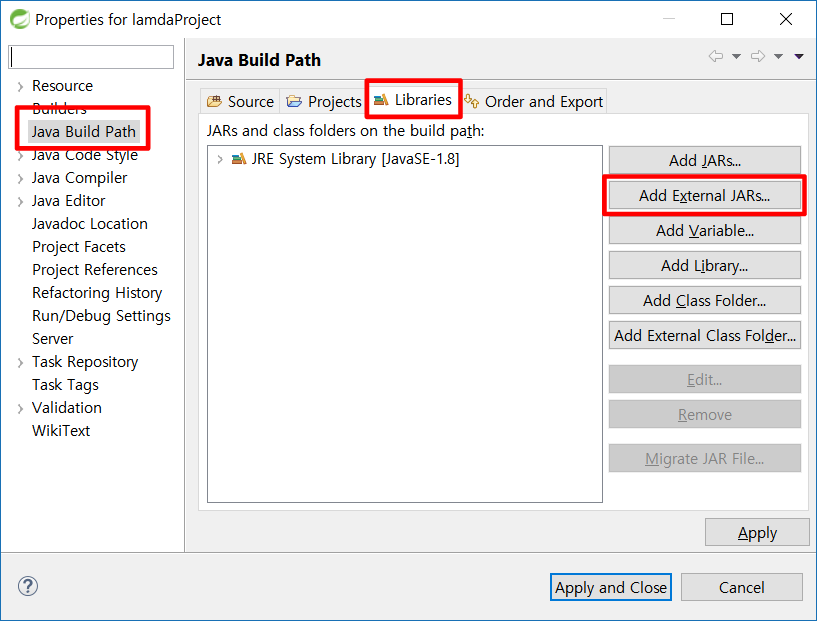Open the view menu triangle
This screenshot has width=817, height=621.
click(x=799, y=56)
